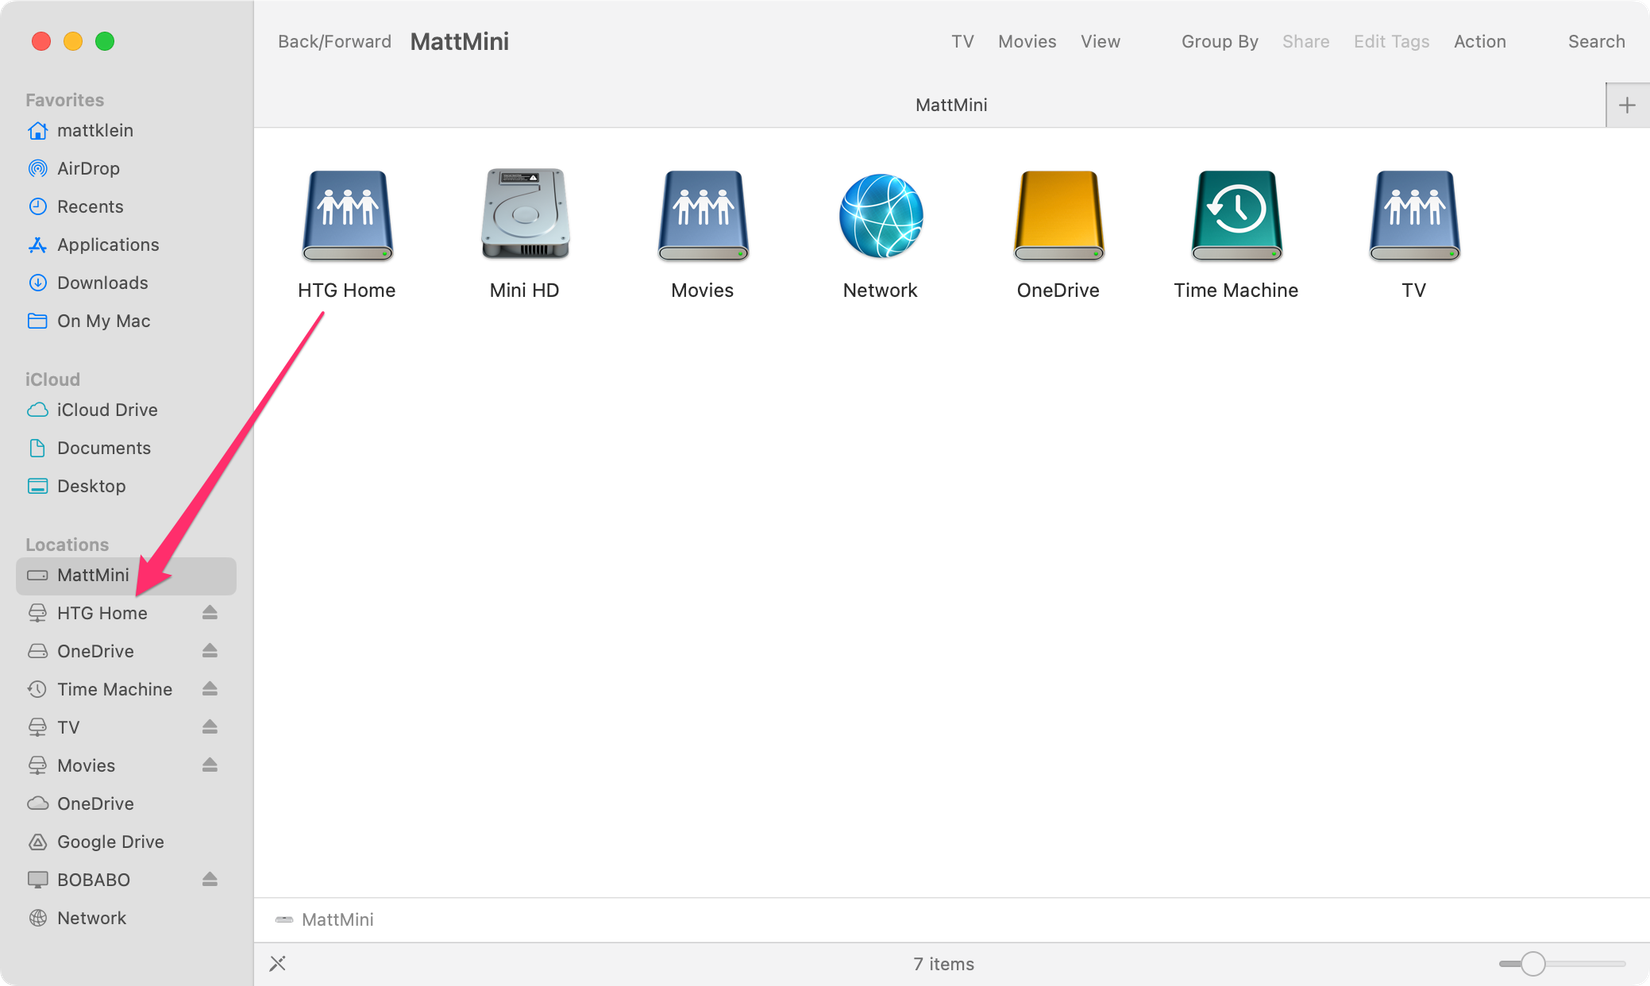
Task: Click Movies in the toolbar
Action: click(x=1026, y=41)
